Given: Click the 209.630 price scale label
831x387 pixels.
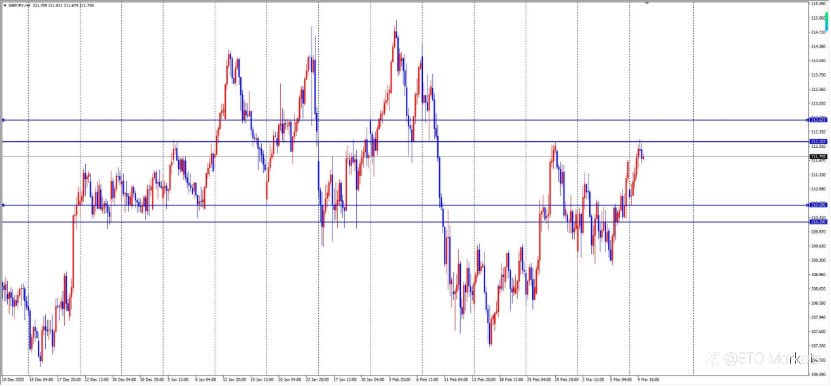Looking at the screenshot, I should (x=818, y=246).
